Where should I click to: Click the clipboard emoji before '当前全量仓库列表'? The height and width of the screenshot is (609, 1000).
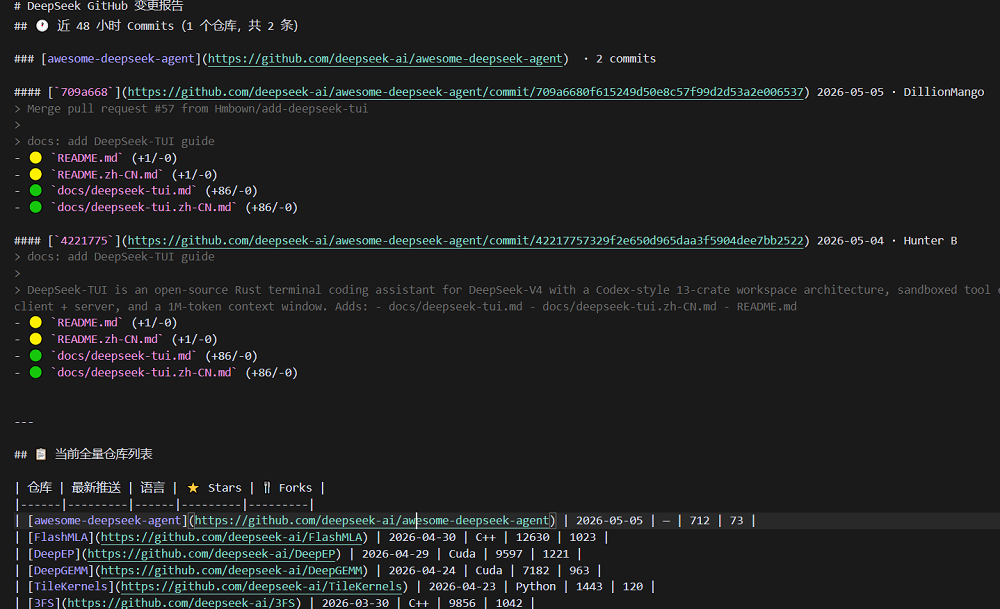[41, 454]
